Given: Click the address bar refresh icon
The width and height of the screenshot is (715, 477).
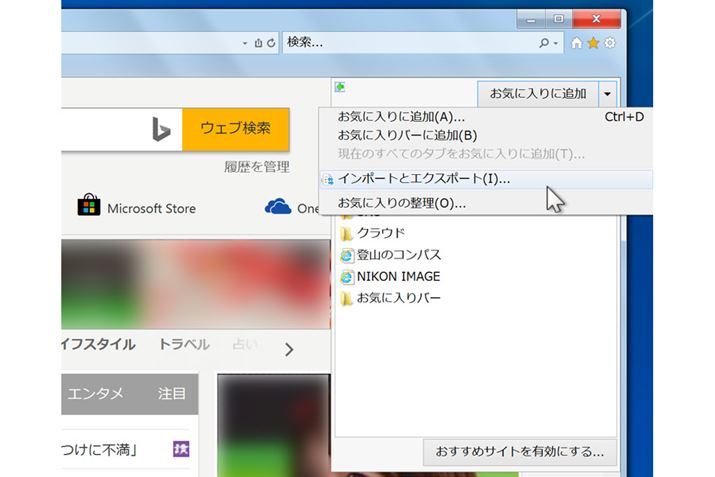Looking at the screenshot, I should [271, 43].
